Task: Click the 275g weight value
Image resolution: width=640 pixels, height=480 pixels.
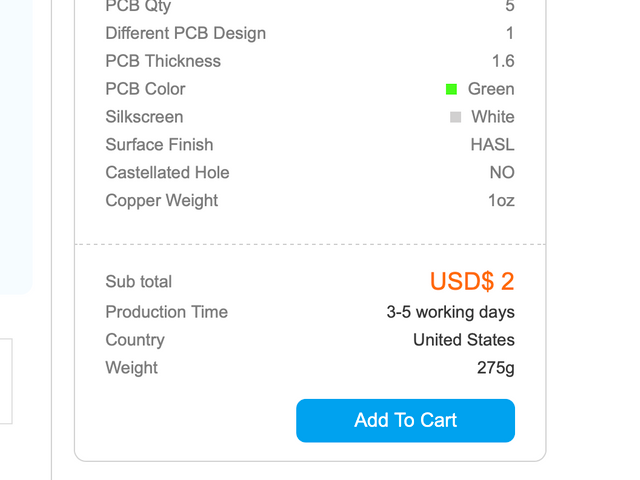Action: tap(495, 368)
